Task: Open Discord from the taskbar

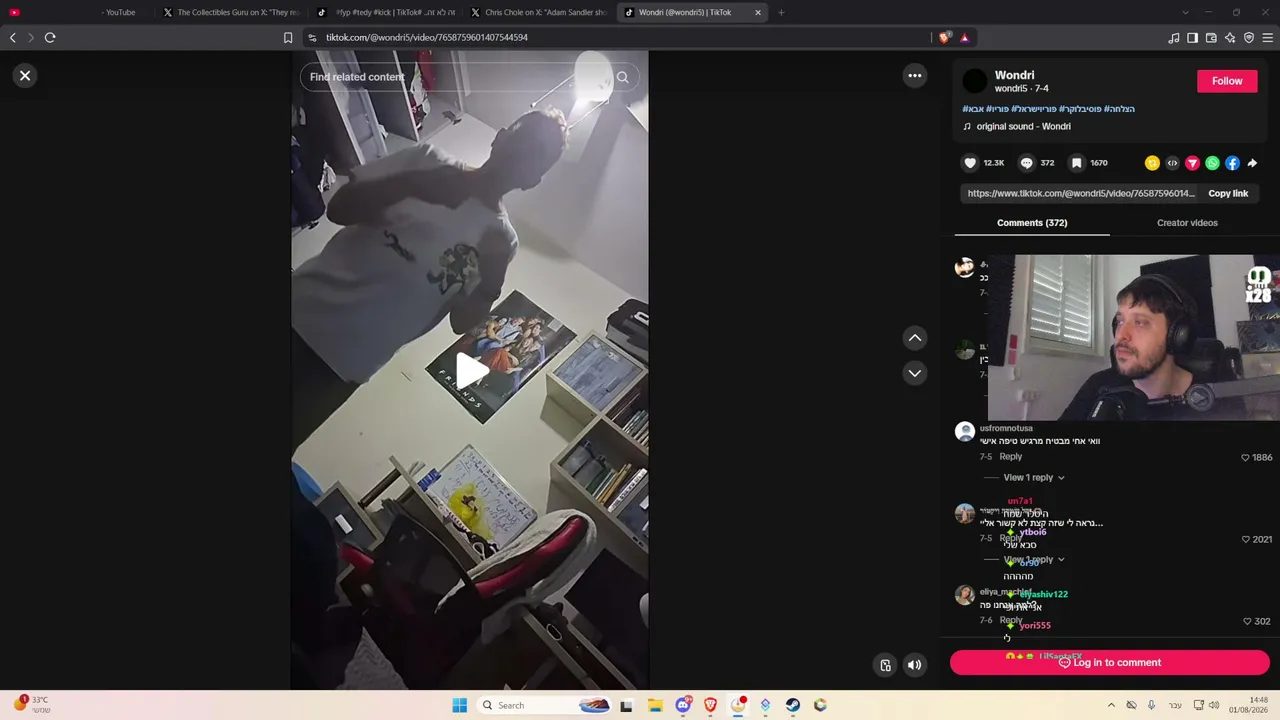Action: pos(683,705)
